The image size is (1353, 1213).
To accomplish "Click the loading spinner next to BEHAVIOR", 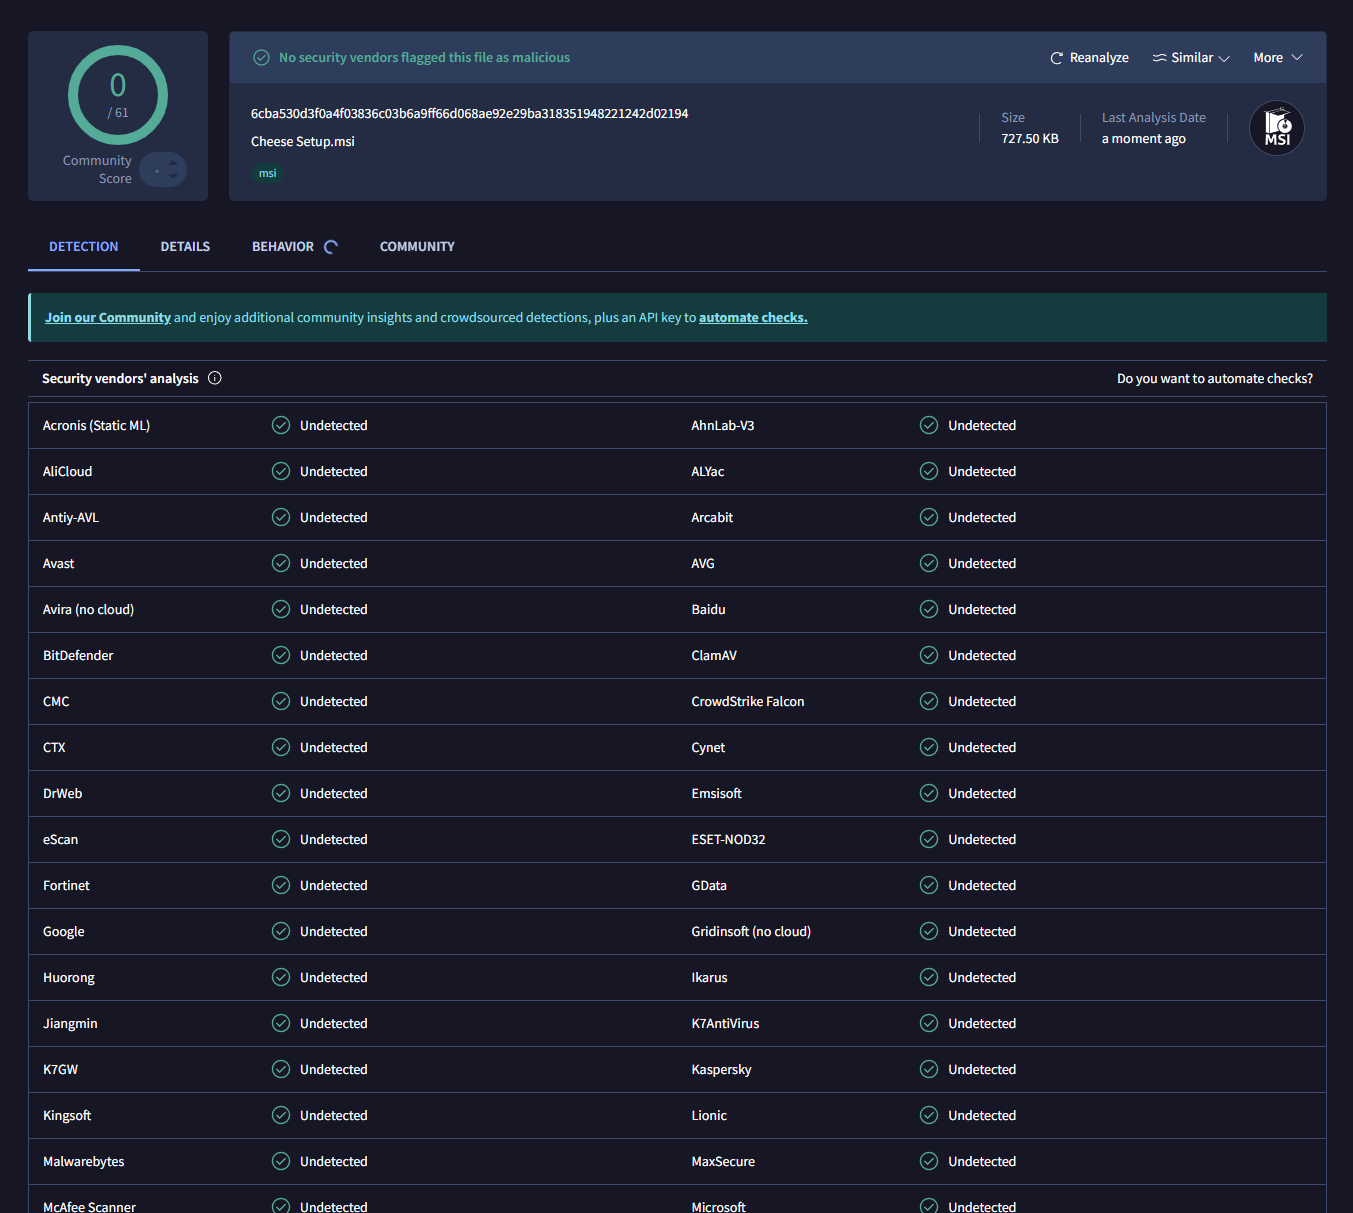I will [331, 247].
